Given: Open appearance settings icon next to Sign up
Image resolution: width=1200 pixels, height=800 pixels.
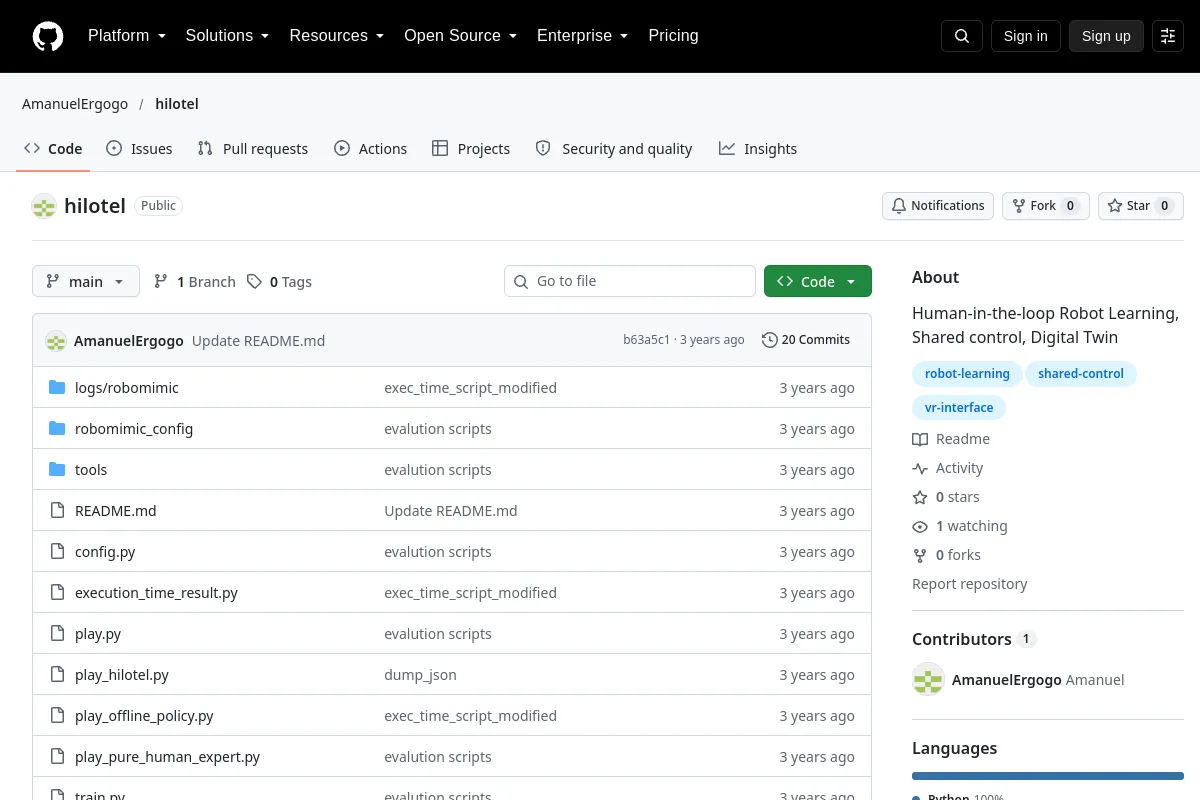Looking at the screenshot, I should coord(1168,36).
